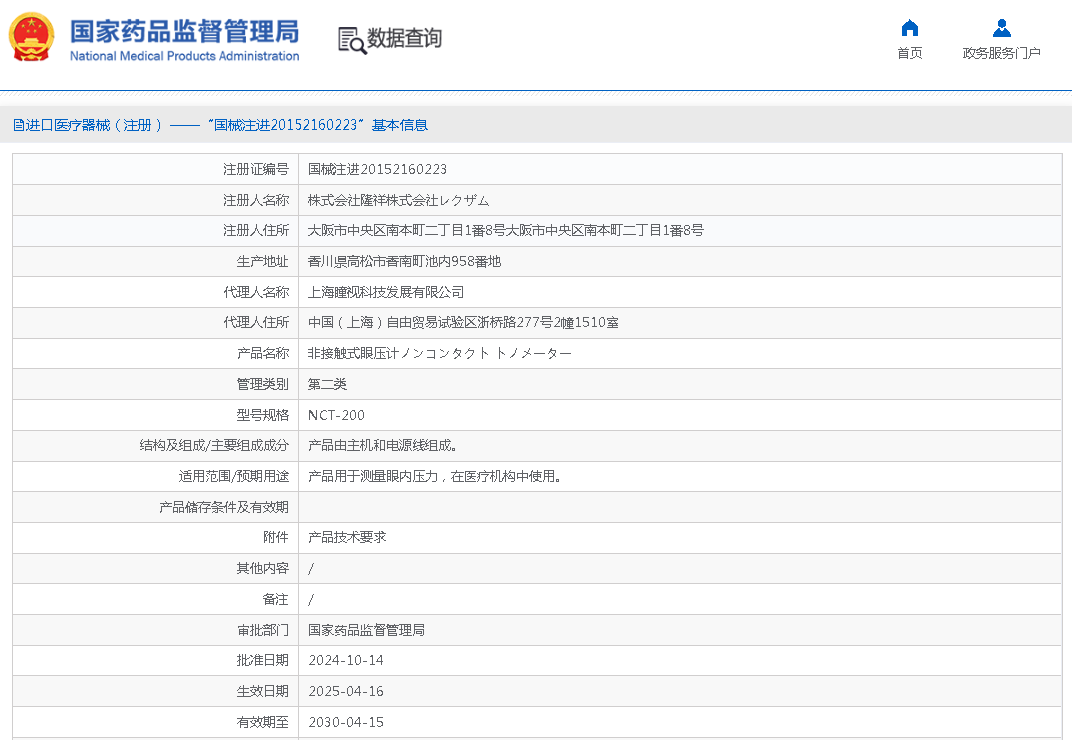Click the 注册证编号 label cell
Screen dimensions: 1072x740
(x=256, y=170)
